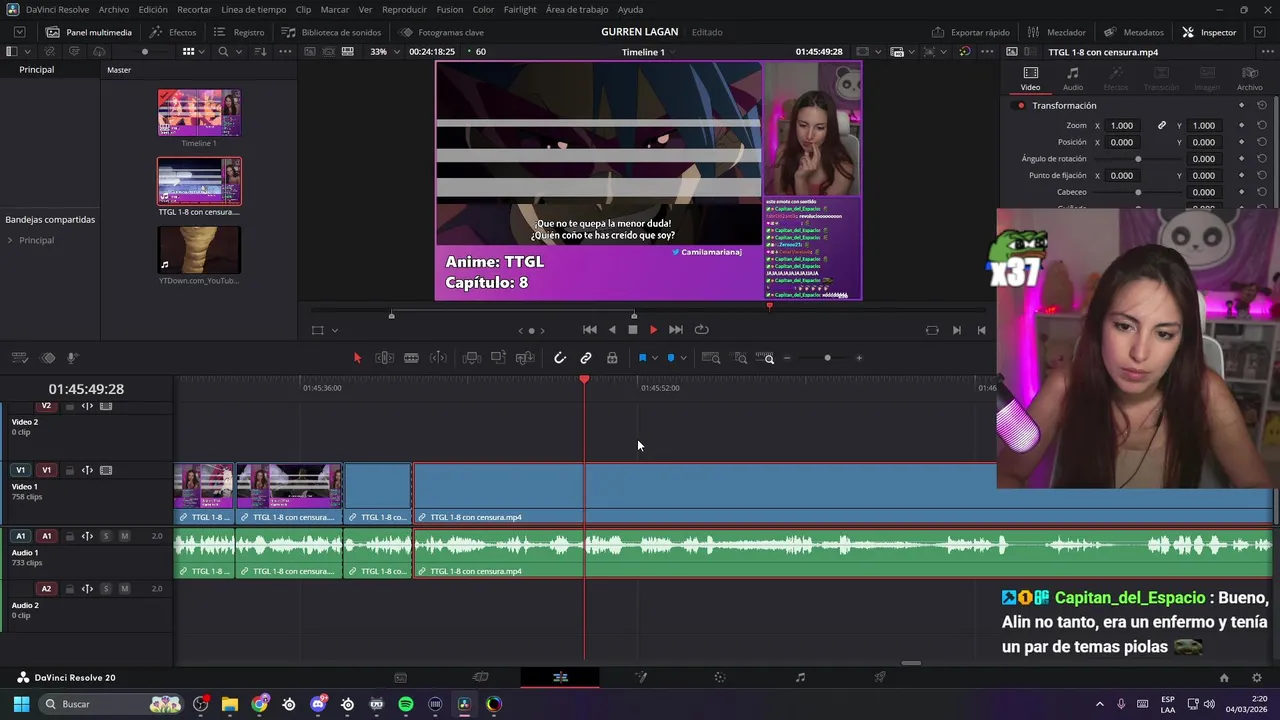Viewport: 1280px width, 720px height.
Task: Disable the Video 1 track filmstrip toggle
Action: (x=106, y=470)
